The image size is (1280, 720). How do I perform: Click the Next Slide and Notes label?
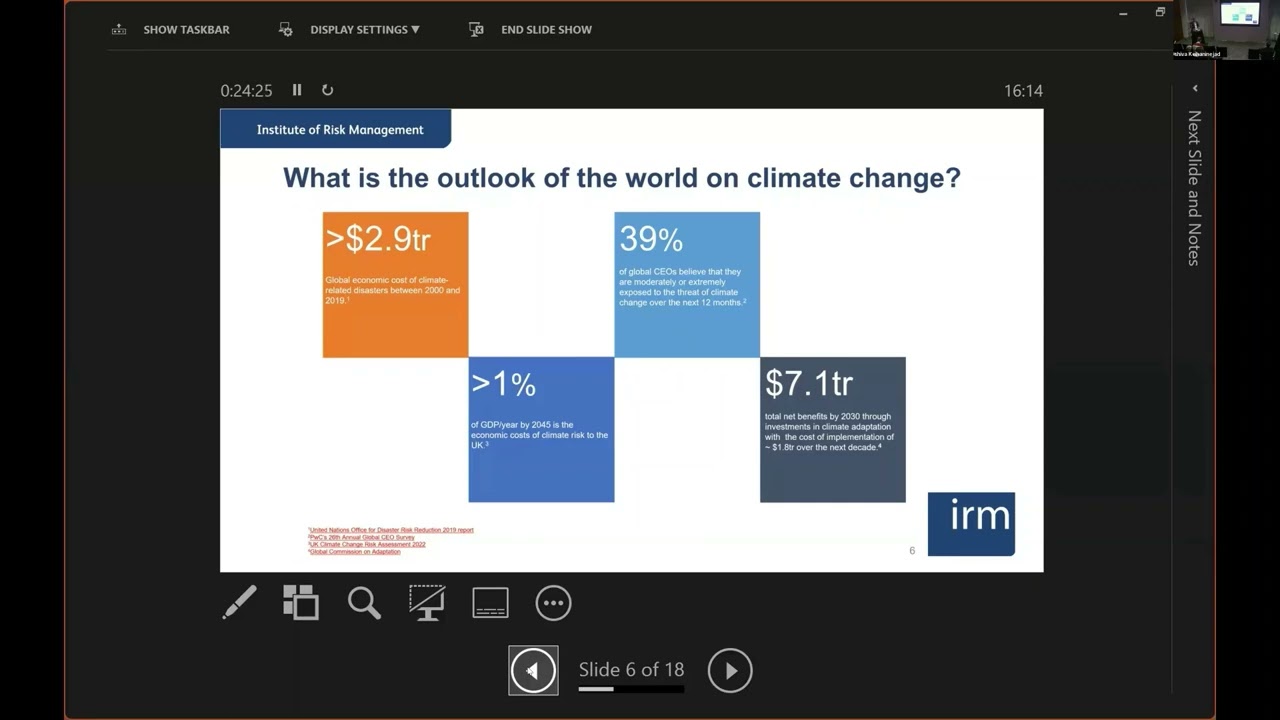point(1194,187)
